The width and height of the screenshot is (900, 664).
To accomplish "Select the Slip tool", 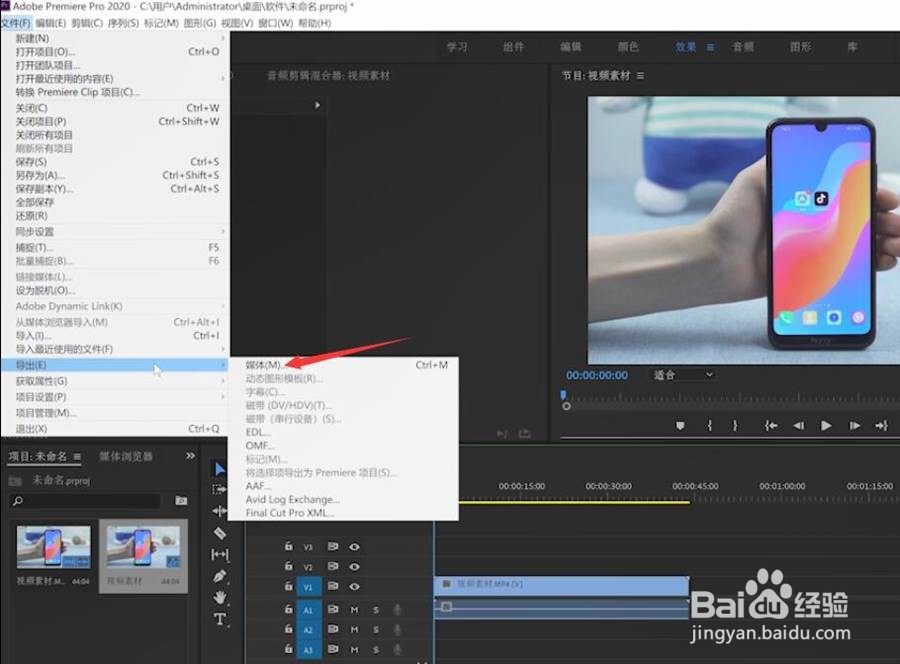I will (220, 554).
